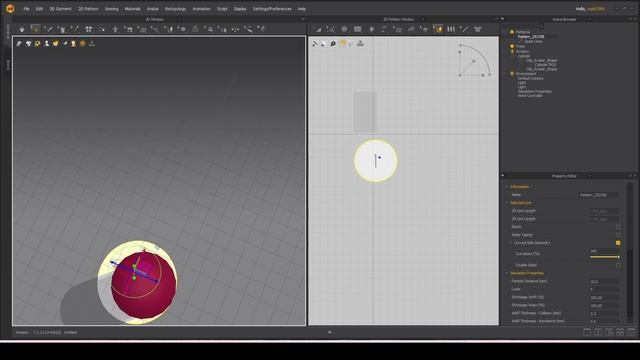The image size is (640, 360).
Task: Select Default Camera in Scene Browser
Action: point(530,78)
